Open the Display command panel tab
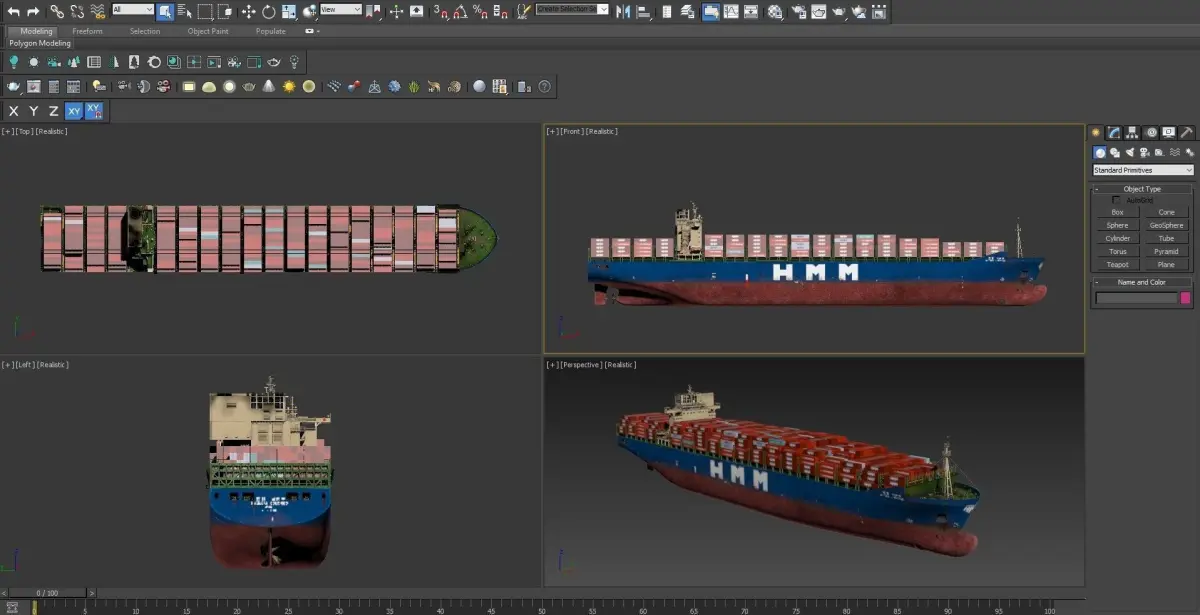Image resolution: width=1200 pixels, height=615 pixels. [x=1169, y=133]
